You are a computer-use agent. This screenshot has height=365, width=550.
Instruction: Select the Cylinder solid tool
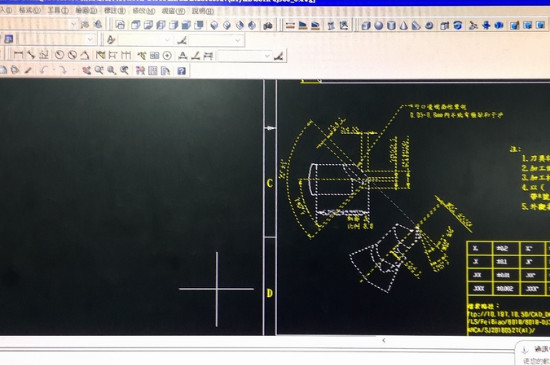(x=391, y=26)
